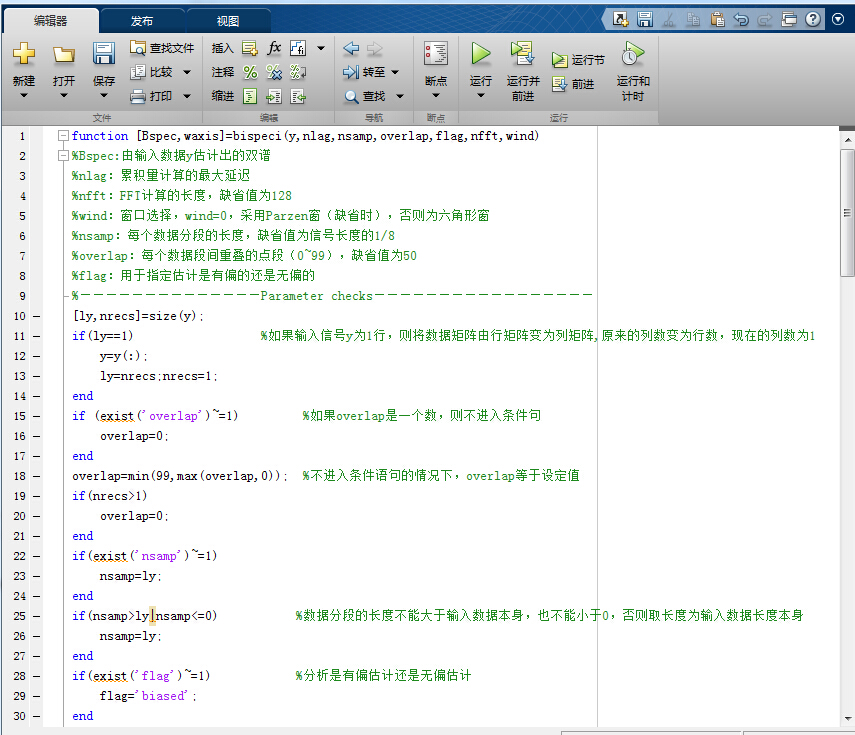Click Run and Time (运行和计时) icon
The width and height of the screenshot is (855, 735).
[x=633, y=53]
